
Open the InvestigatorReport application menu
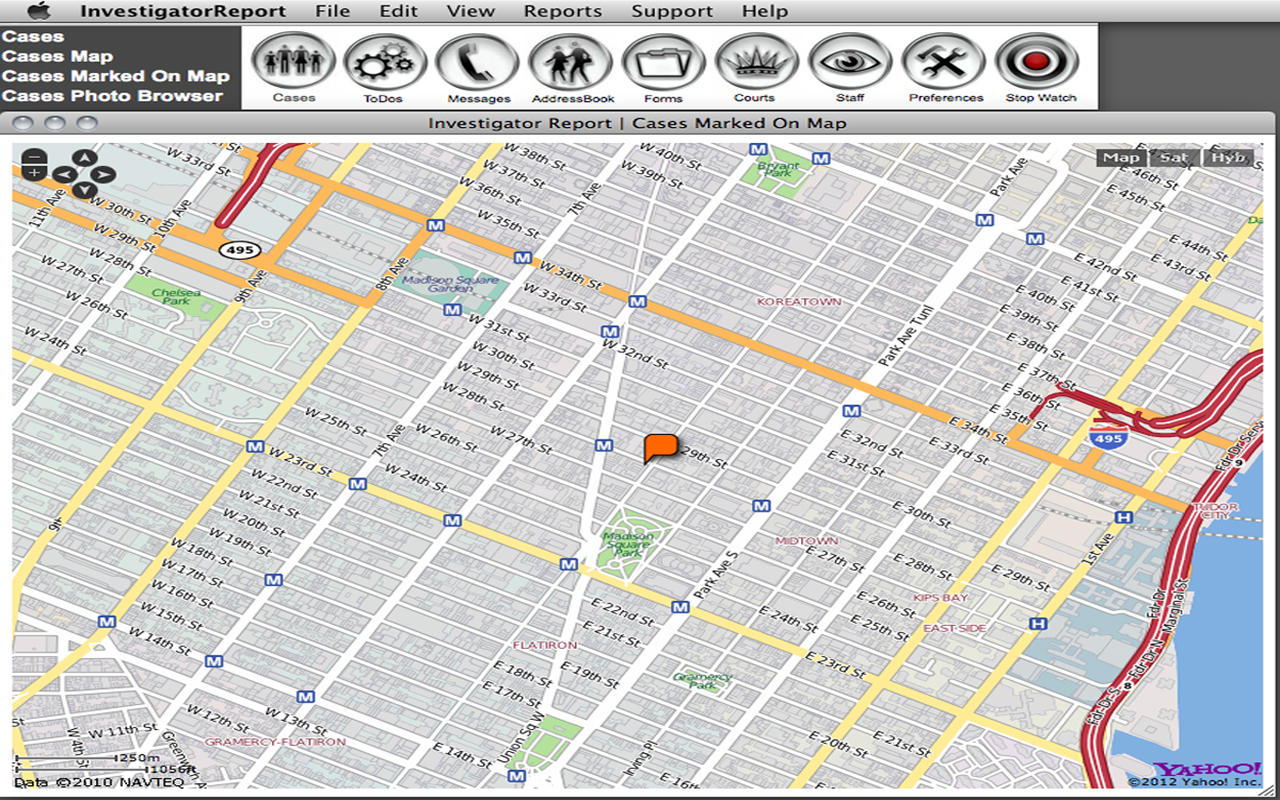183,11
